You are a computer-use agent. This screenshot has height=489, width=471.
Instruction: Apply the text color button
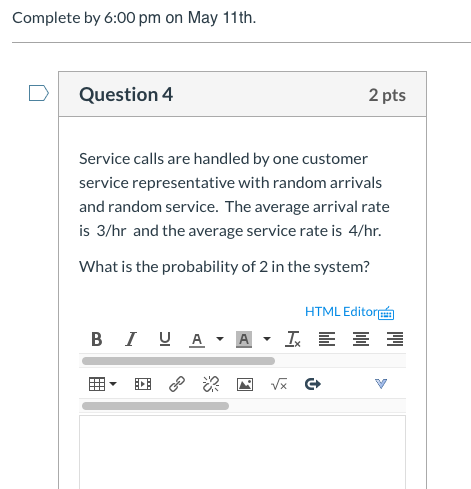pyautogui.click(x=197, y=340)
